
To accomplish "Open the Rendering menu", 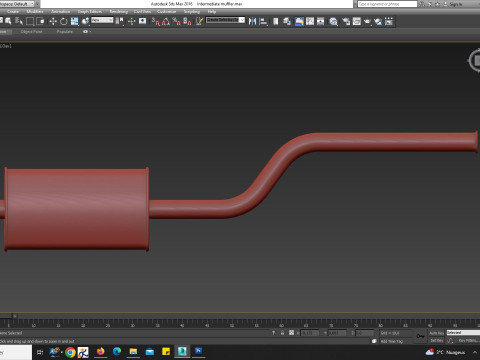I will (119, 12).
